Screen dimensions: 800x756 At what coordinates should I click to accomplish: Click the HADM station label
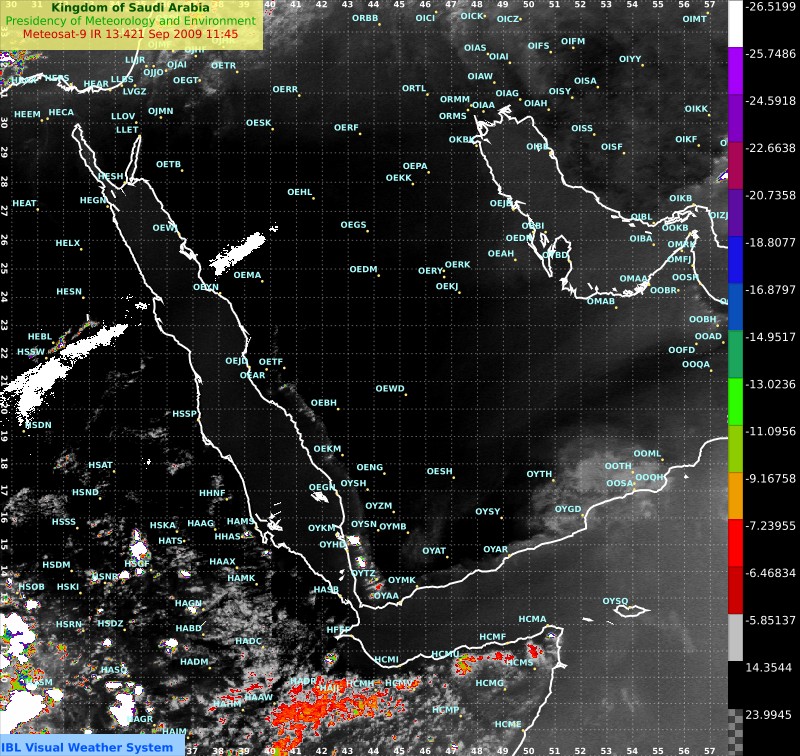pyautogui.click(x=194, y=662)
